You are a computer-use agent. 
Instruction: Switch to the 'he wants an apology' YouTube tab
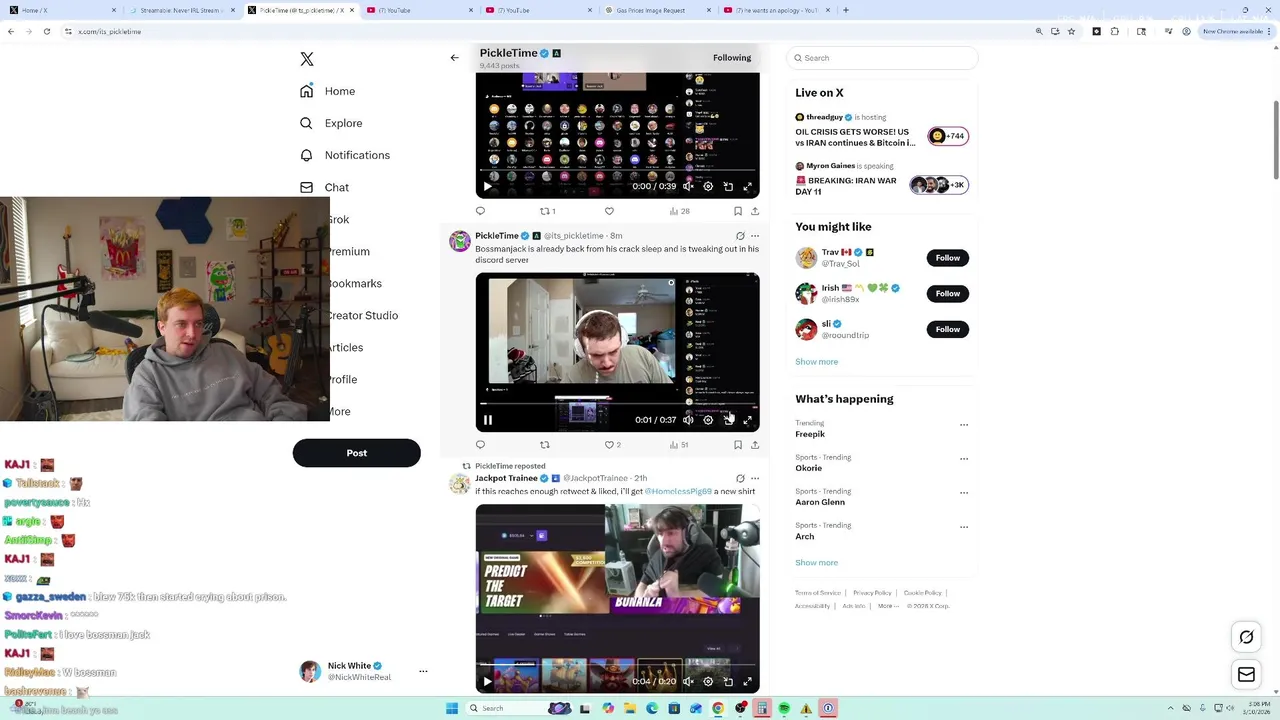(x=776, y=10)
